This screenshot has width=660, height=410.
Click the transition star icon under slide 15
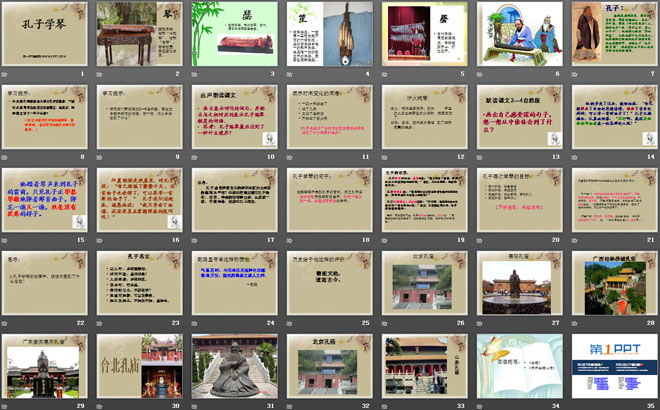coord(5,240)
